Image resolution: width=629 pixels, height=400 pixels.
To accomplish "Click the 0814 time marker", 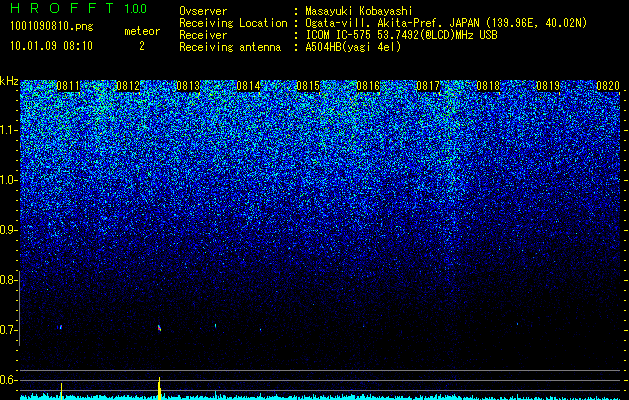I will [x=248, y=86].
